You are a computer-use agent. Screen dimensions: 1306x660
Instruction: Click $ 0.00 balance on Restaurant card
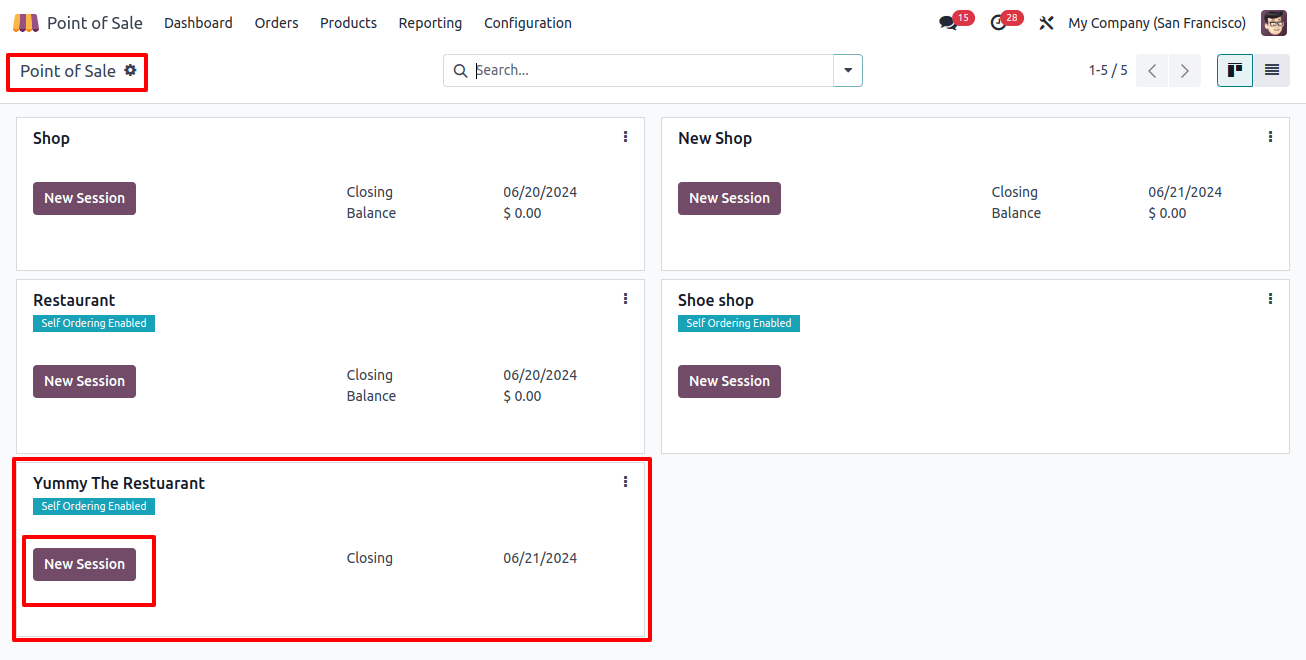522,396
